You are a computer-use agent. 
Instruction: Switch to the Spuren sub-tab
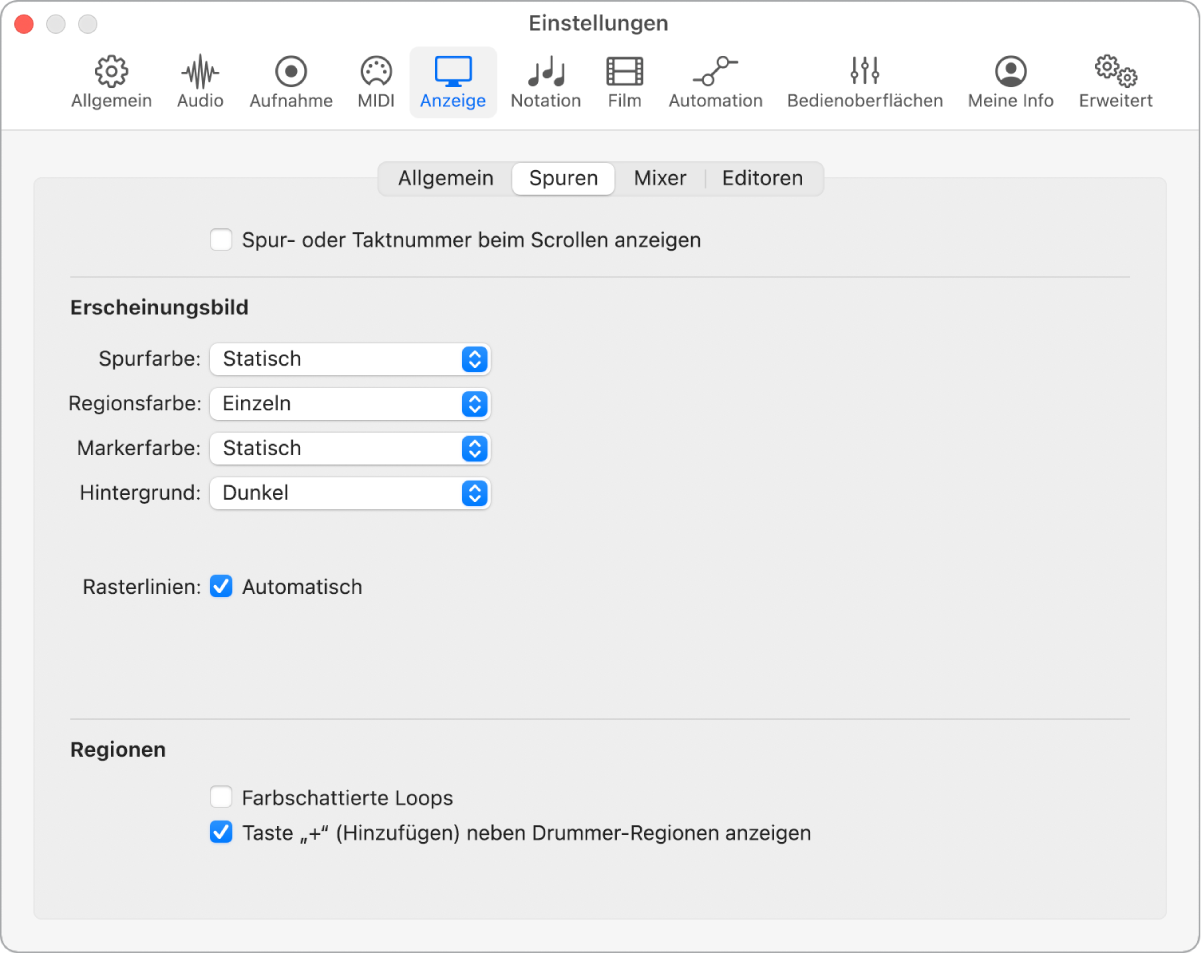(x=564, y=178)
